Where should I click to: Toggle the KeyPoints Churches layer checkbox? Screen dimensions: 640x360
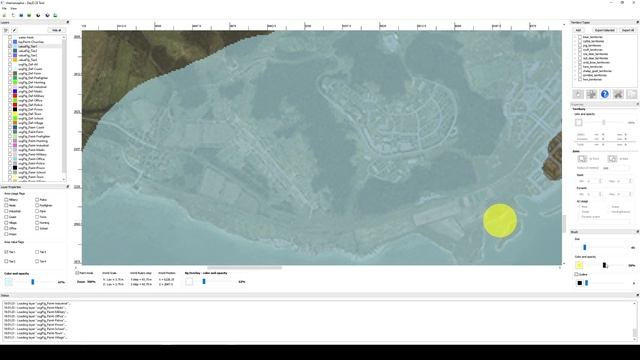[x=10, y=42]
